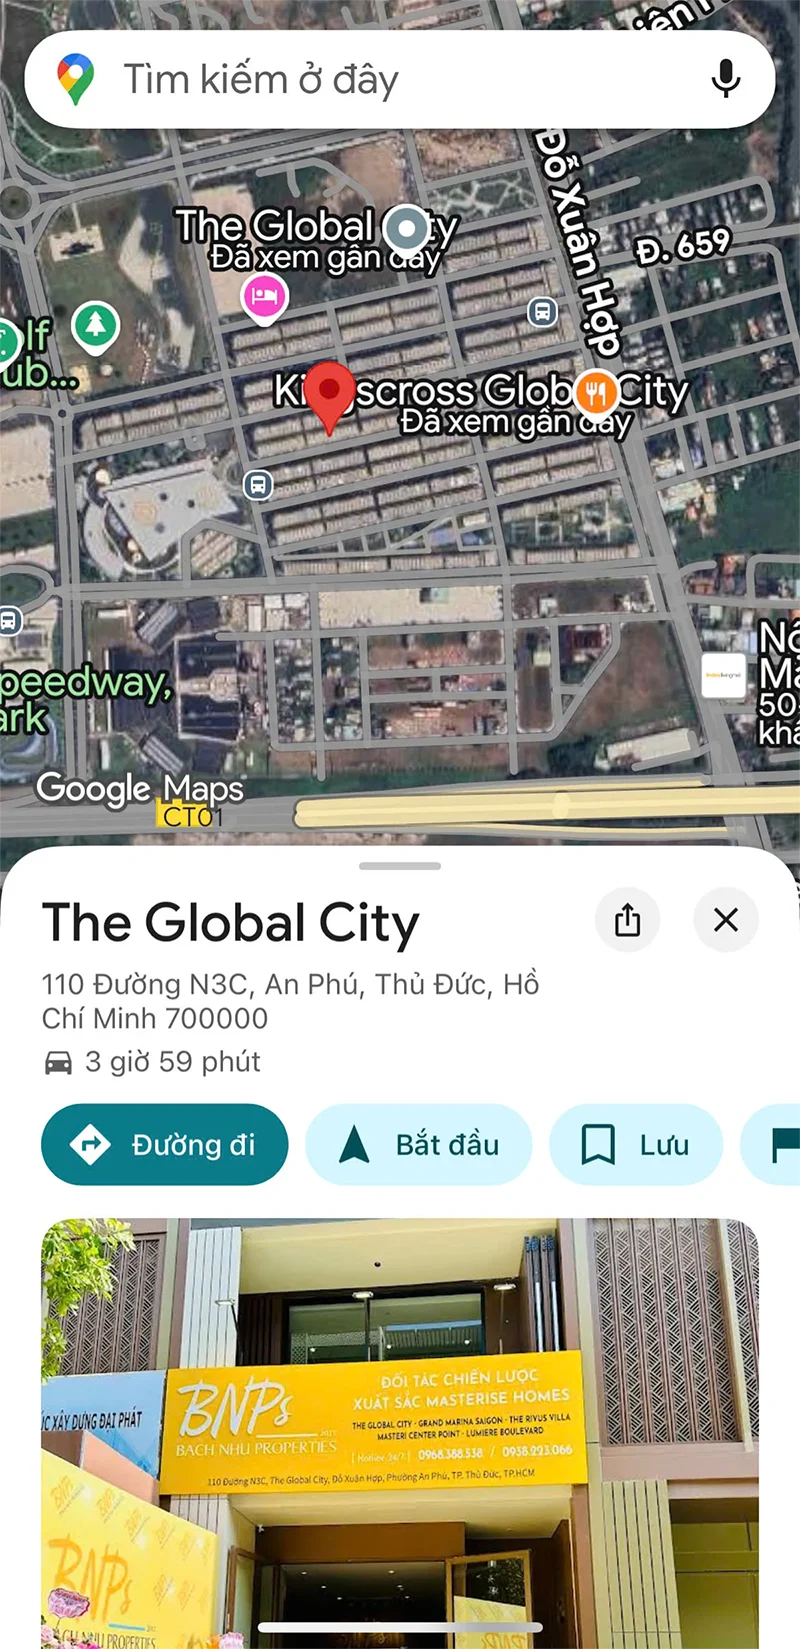Image resolution: width=800 pixels, height=1649 pixels.
Task: Tap the gray recently viewed place marker
Action: pyautogui.click(x=406, y=228)
